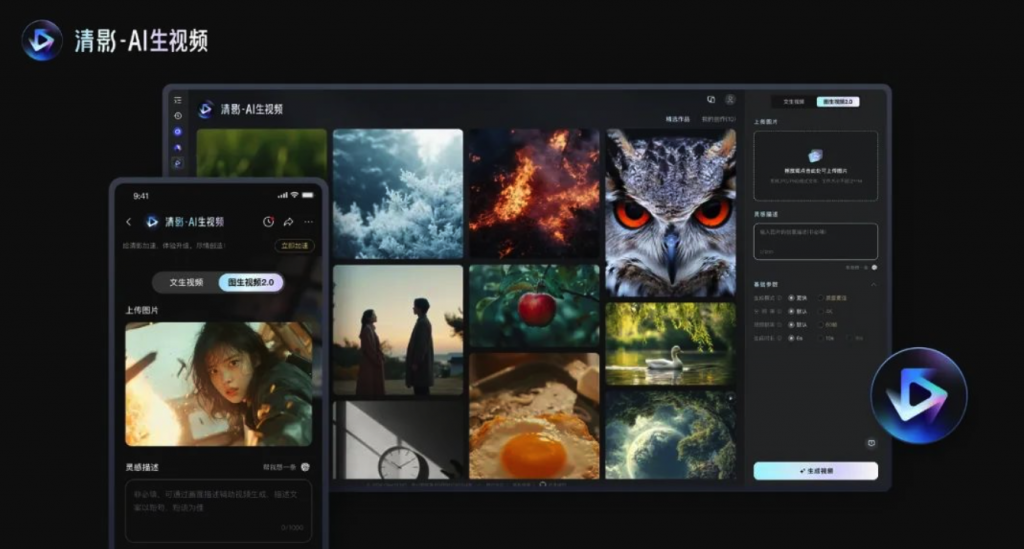Viewport: 1024px width, 549px height.
Task: Open the fried egg video thumbnail
Action: click(x=534, y=416)
